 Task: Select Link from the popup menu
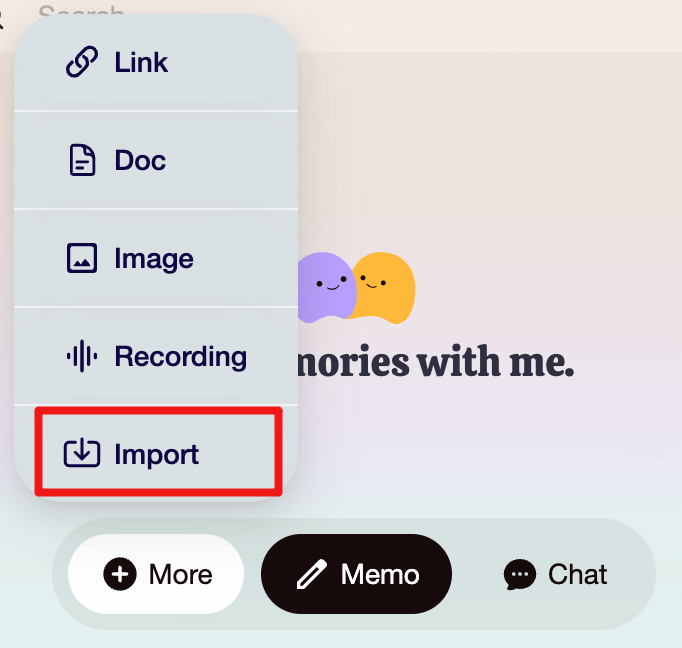click(156, 62)
